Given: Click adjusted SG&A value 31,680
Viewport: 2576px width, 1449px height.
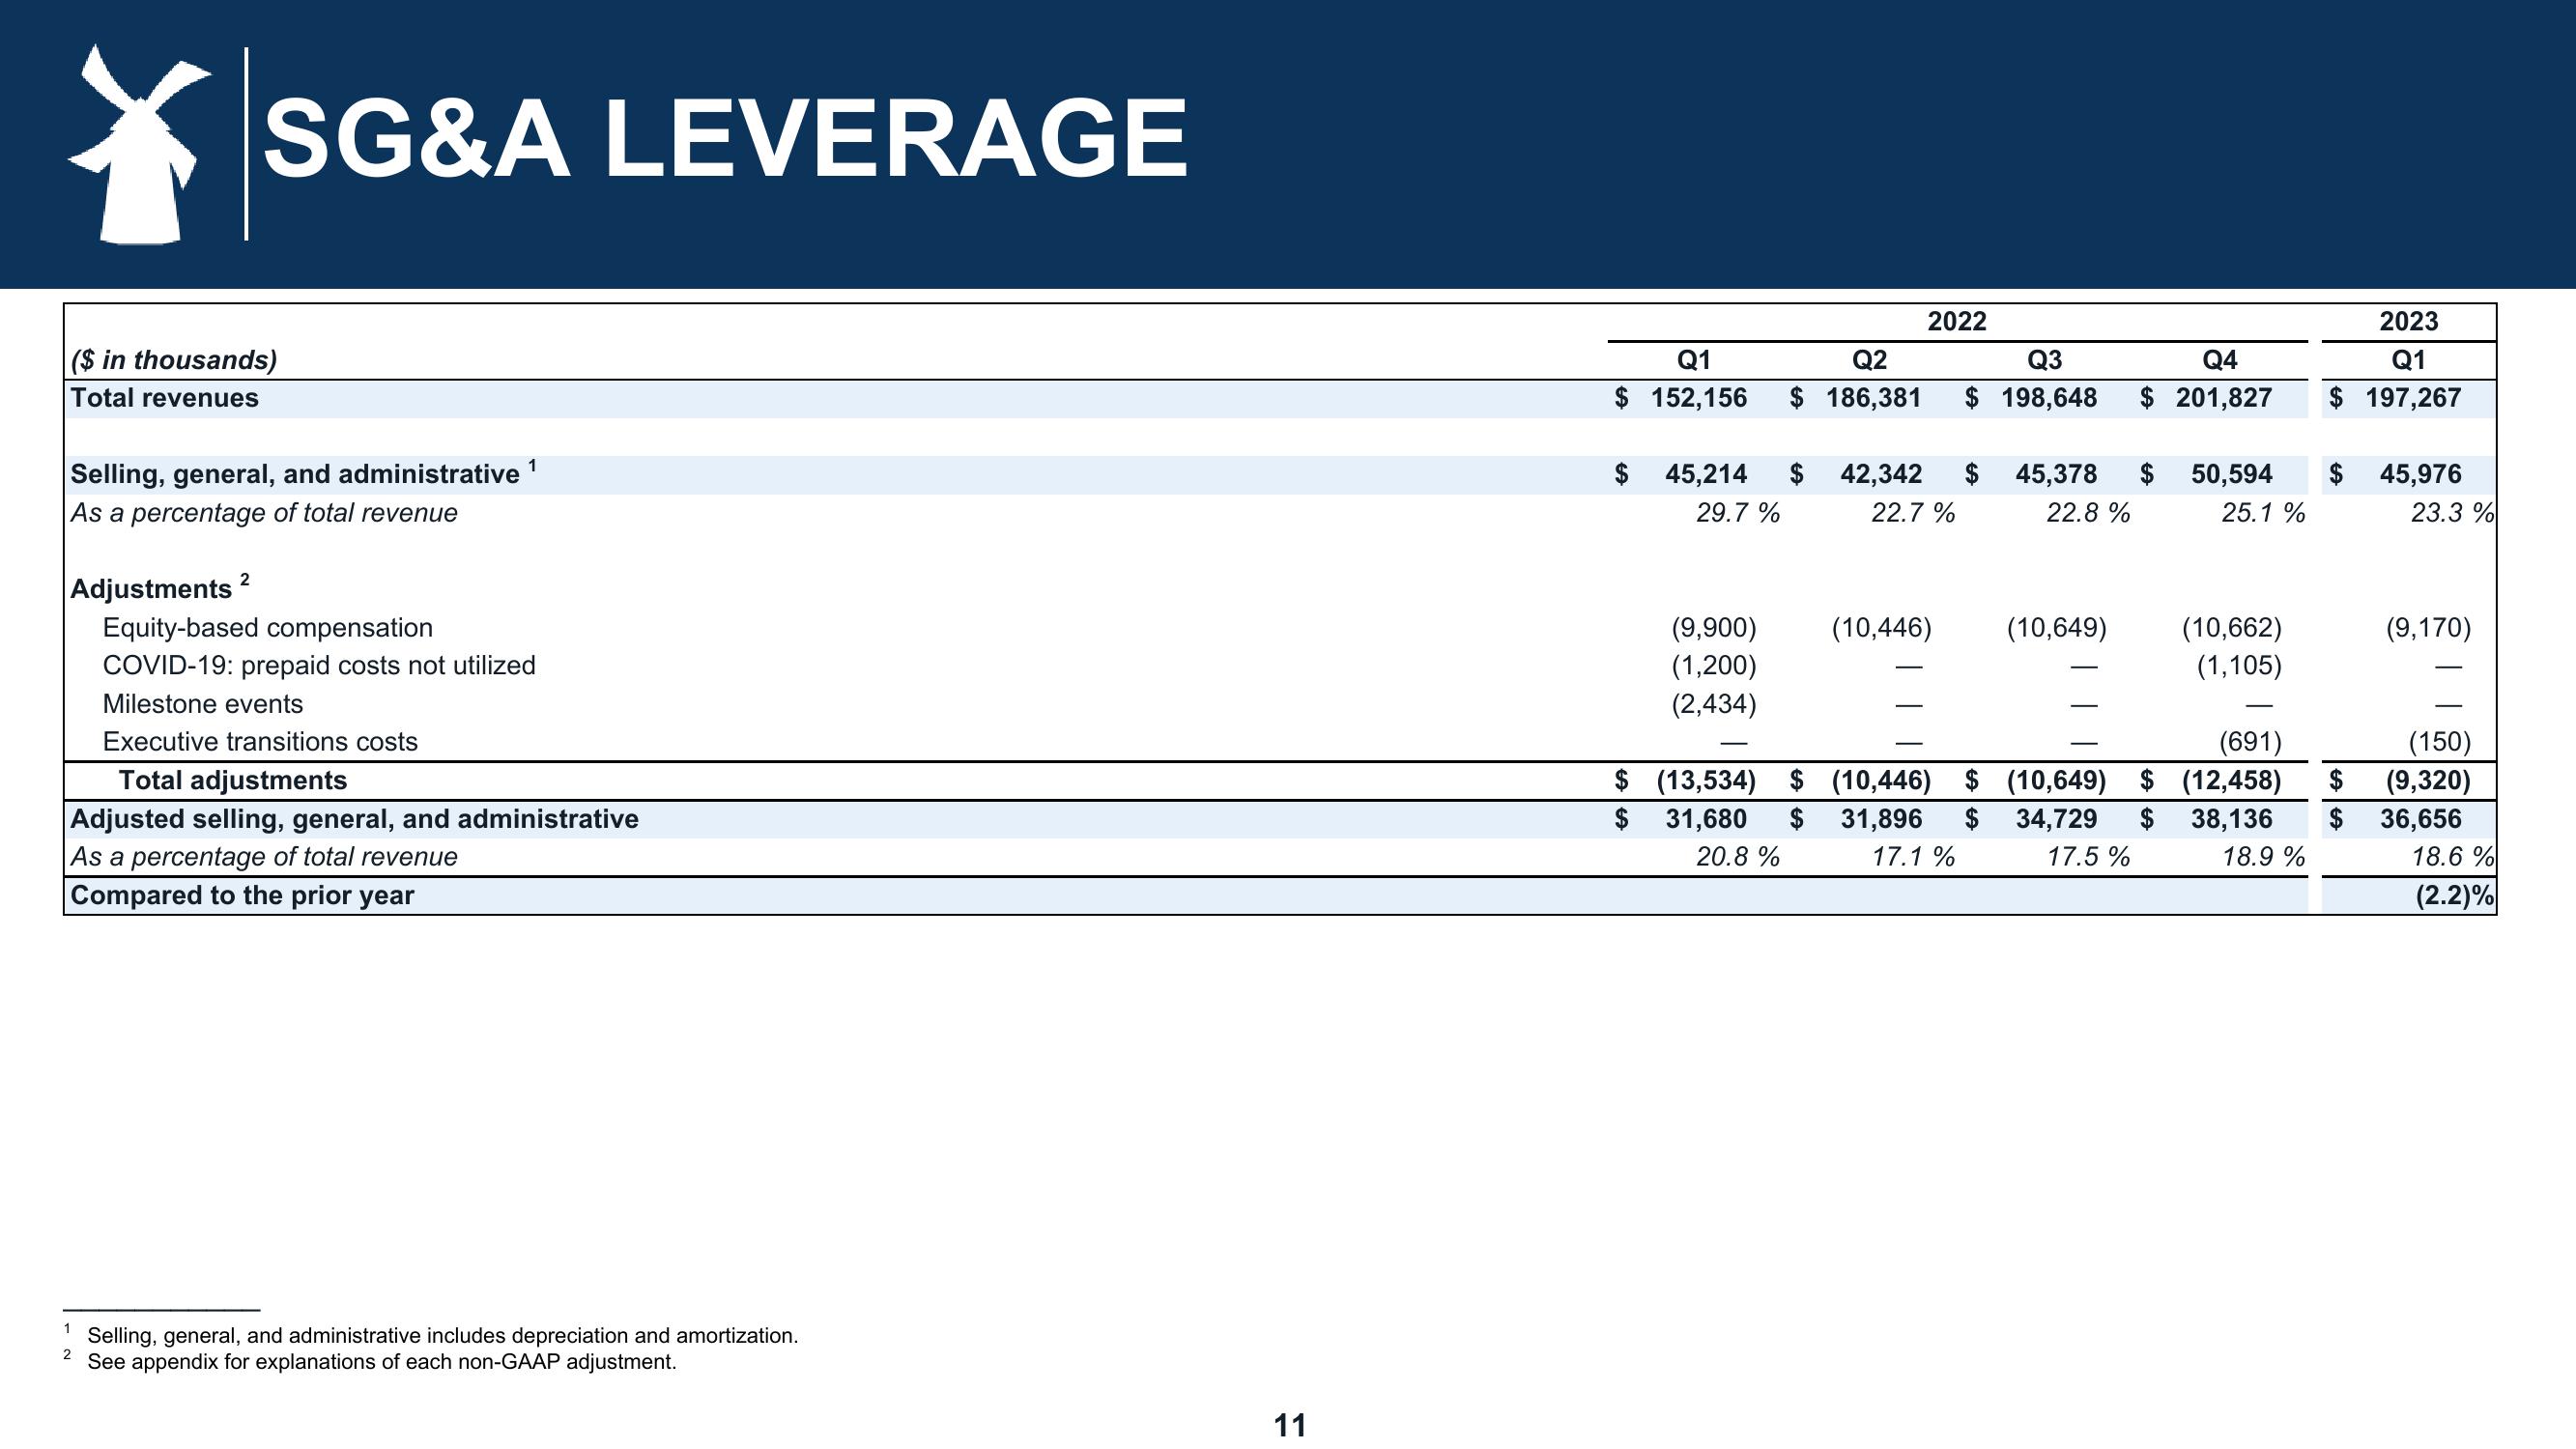Looking at the screenshot, I should point(1705,819).
